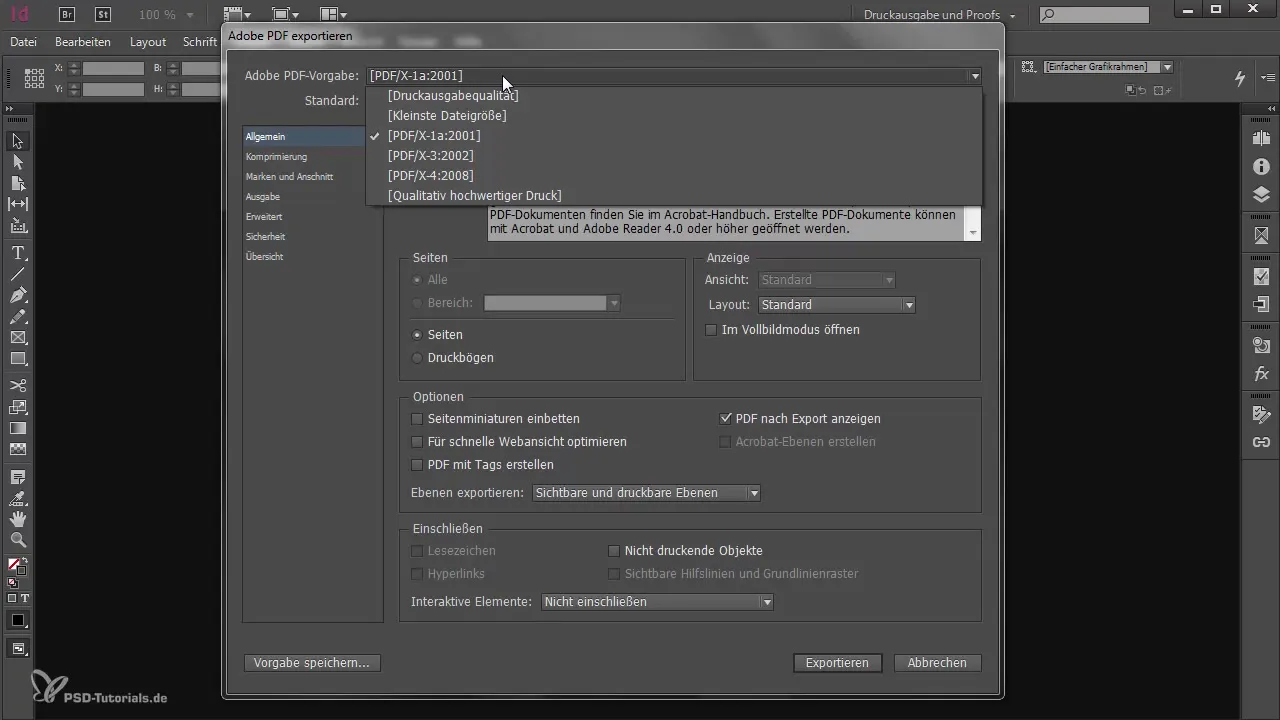Select the Page tool
The width and height of the screenshot is (1280, 720).
[x=18, y=183]
